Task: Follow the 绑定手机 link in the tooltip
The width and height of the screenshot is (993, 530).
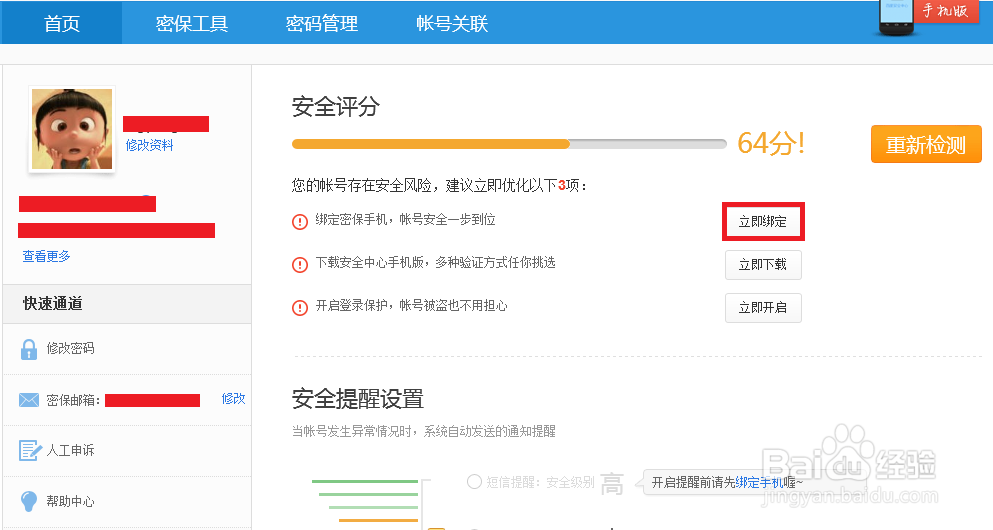Action: 759,483
